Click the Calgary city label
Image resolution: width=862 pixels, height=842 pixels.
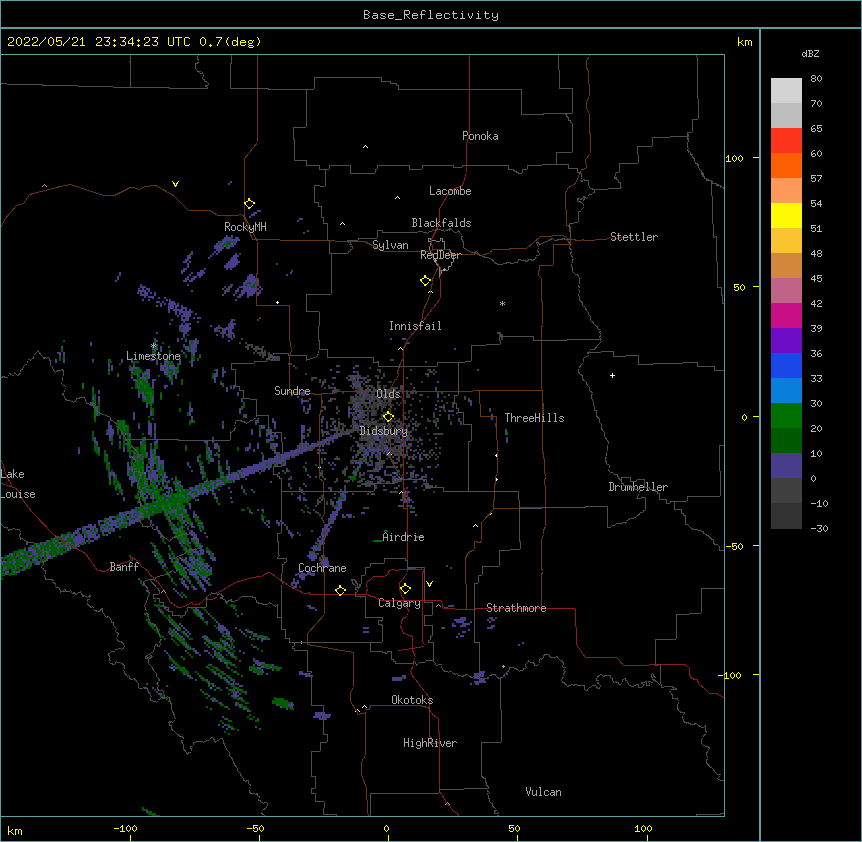click(399, 603)
